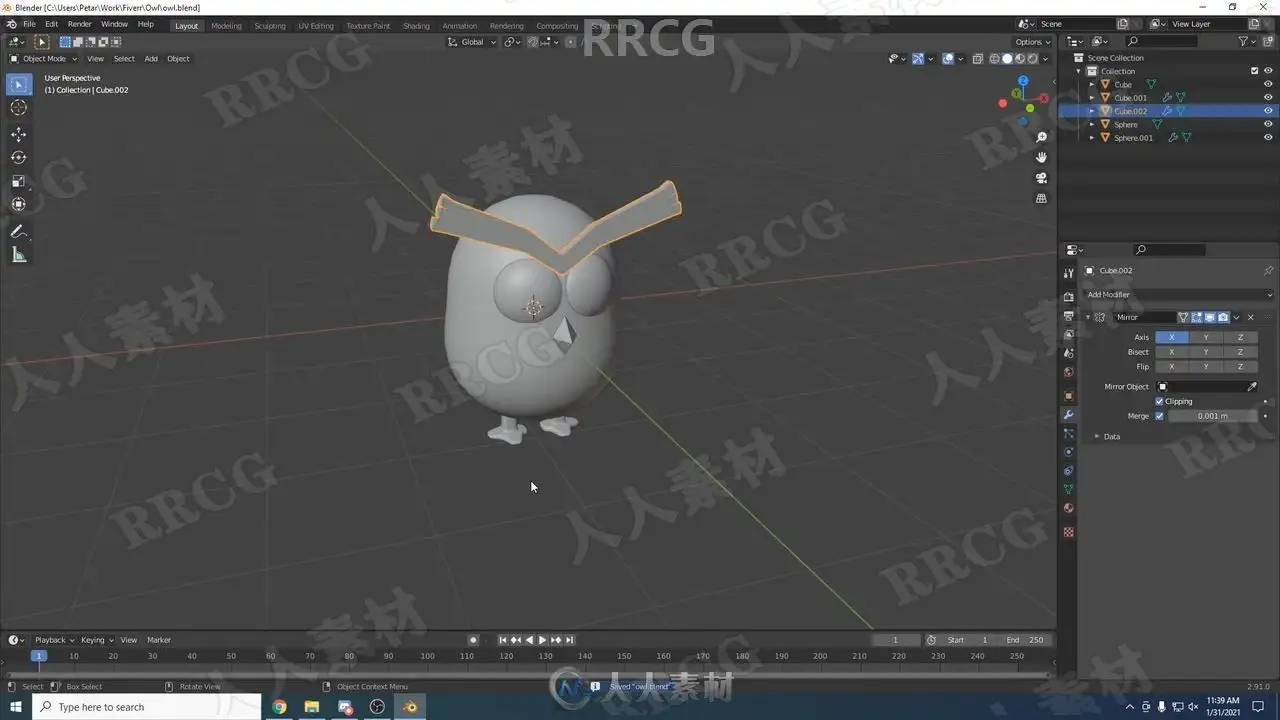This screenshot has height=720, width=1280.
Task: Open the viewport Select menu
Action: (x=124, y=59)
